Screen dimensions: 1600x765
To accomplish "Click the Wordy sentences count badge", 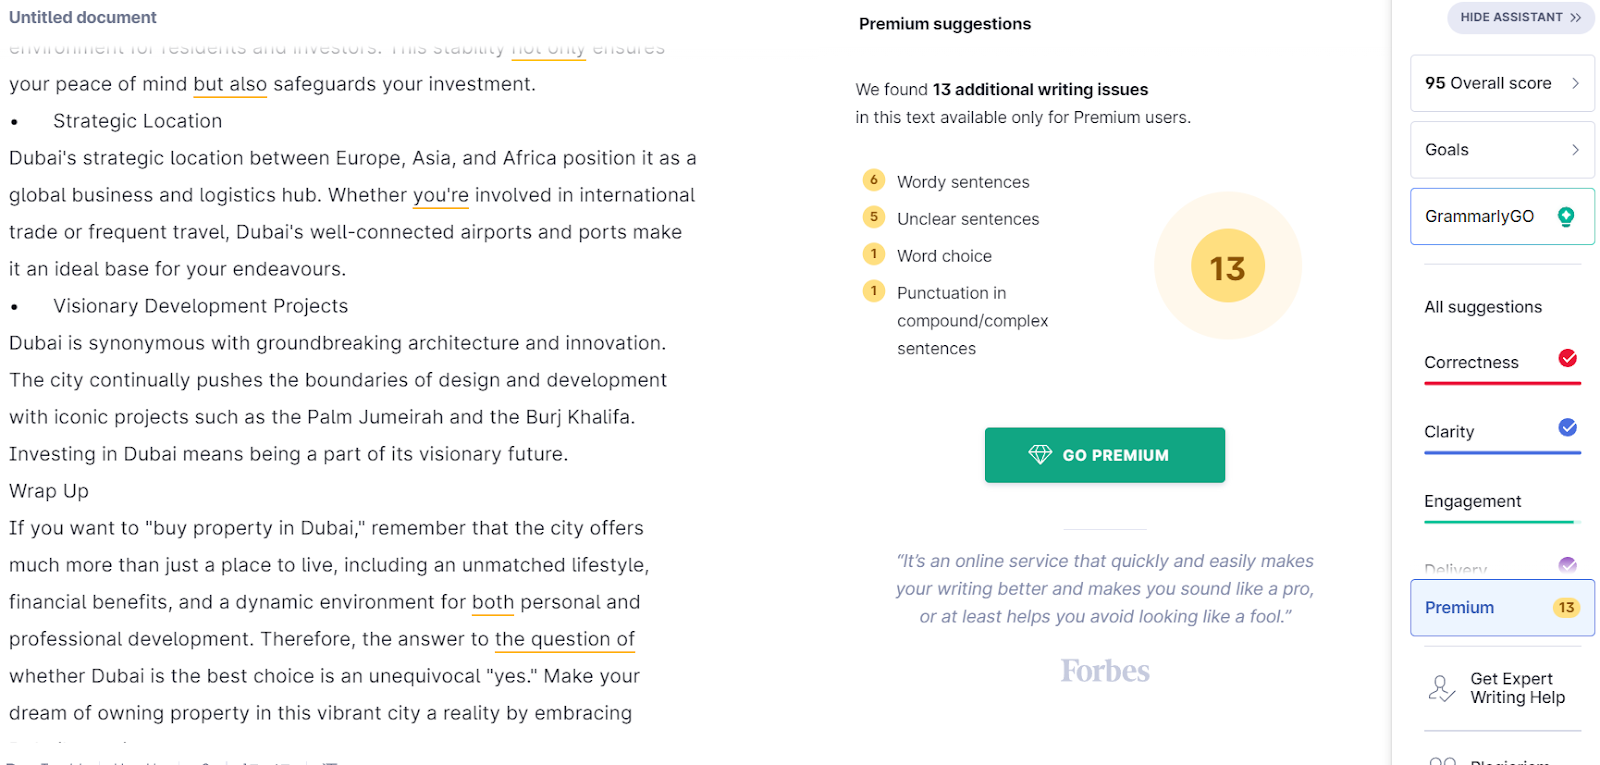I will tap(873, 180).
